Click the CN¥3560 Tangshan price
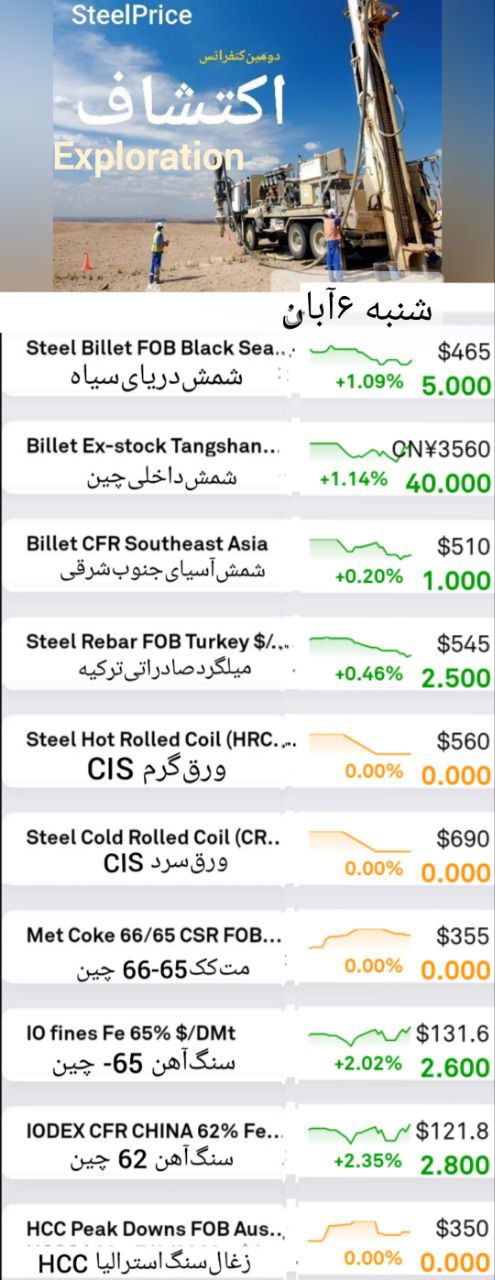Viewport: 495px width, 1280px height. (441, 450)
